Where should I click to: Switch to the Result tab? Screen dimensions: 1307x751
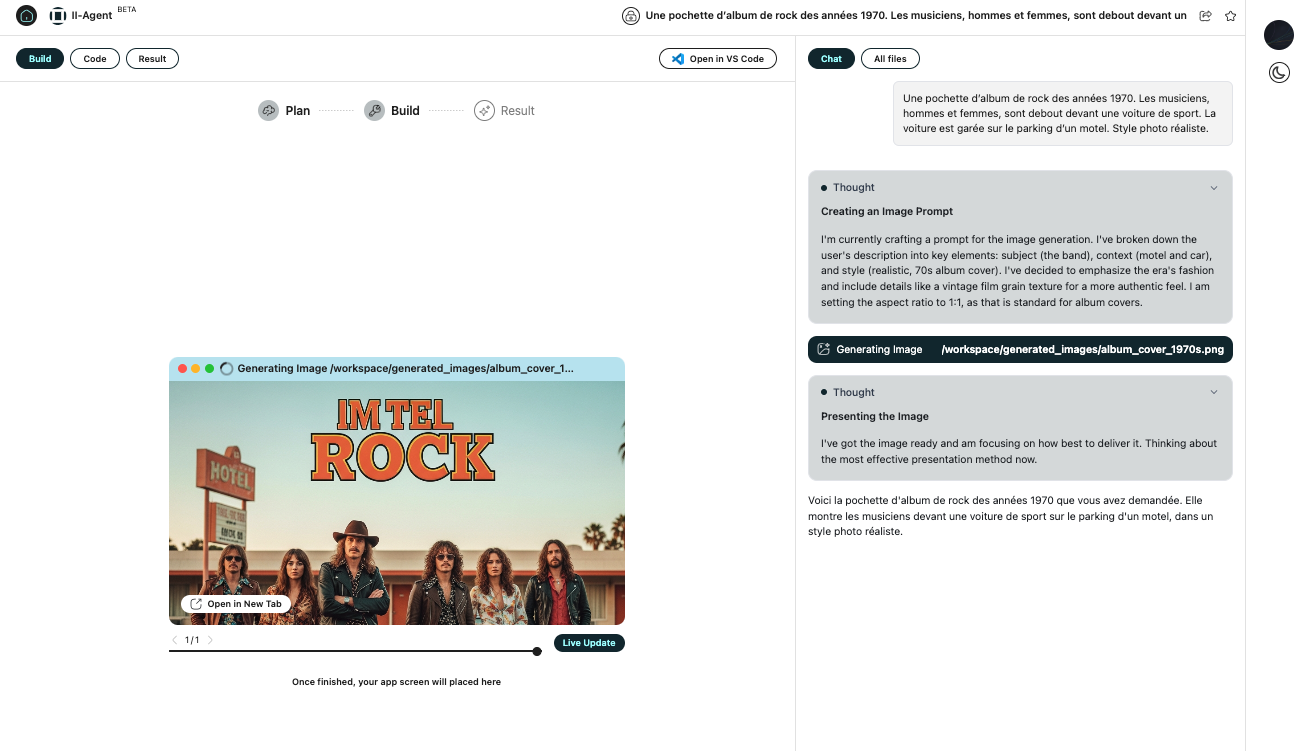pyautogui.click(x=152, y=59)
